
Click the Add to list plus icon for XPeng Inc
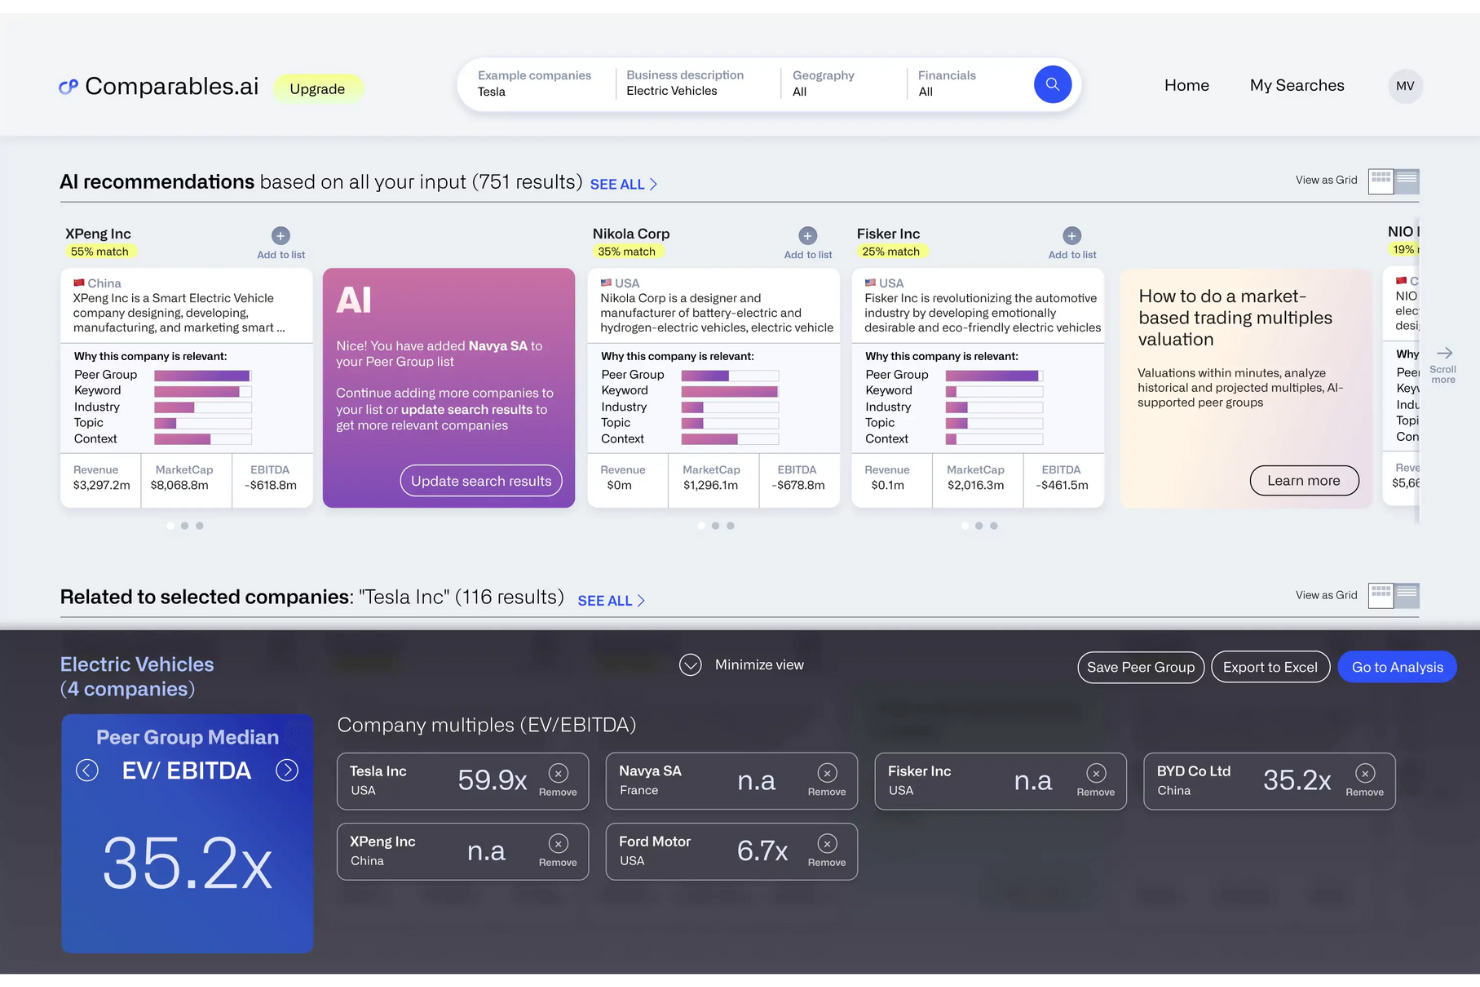pyautogui.click(x=280, y=237)
